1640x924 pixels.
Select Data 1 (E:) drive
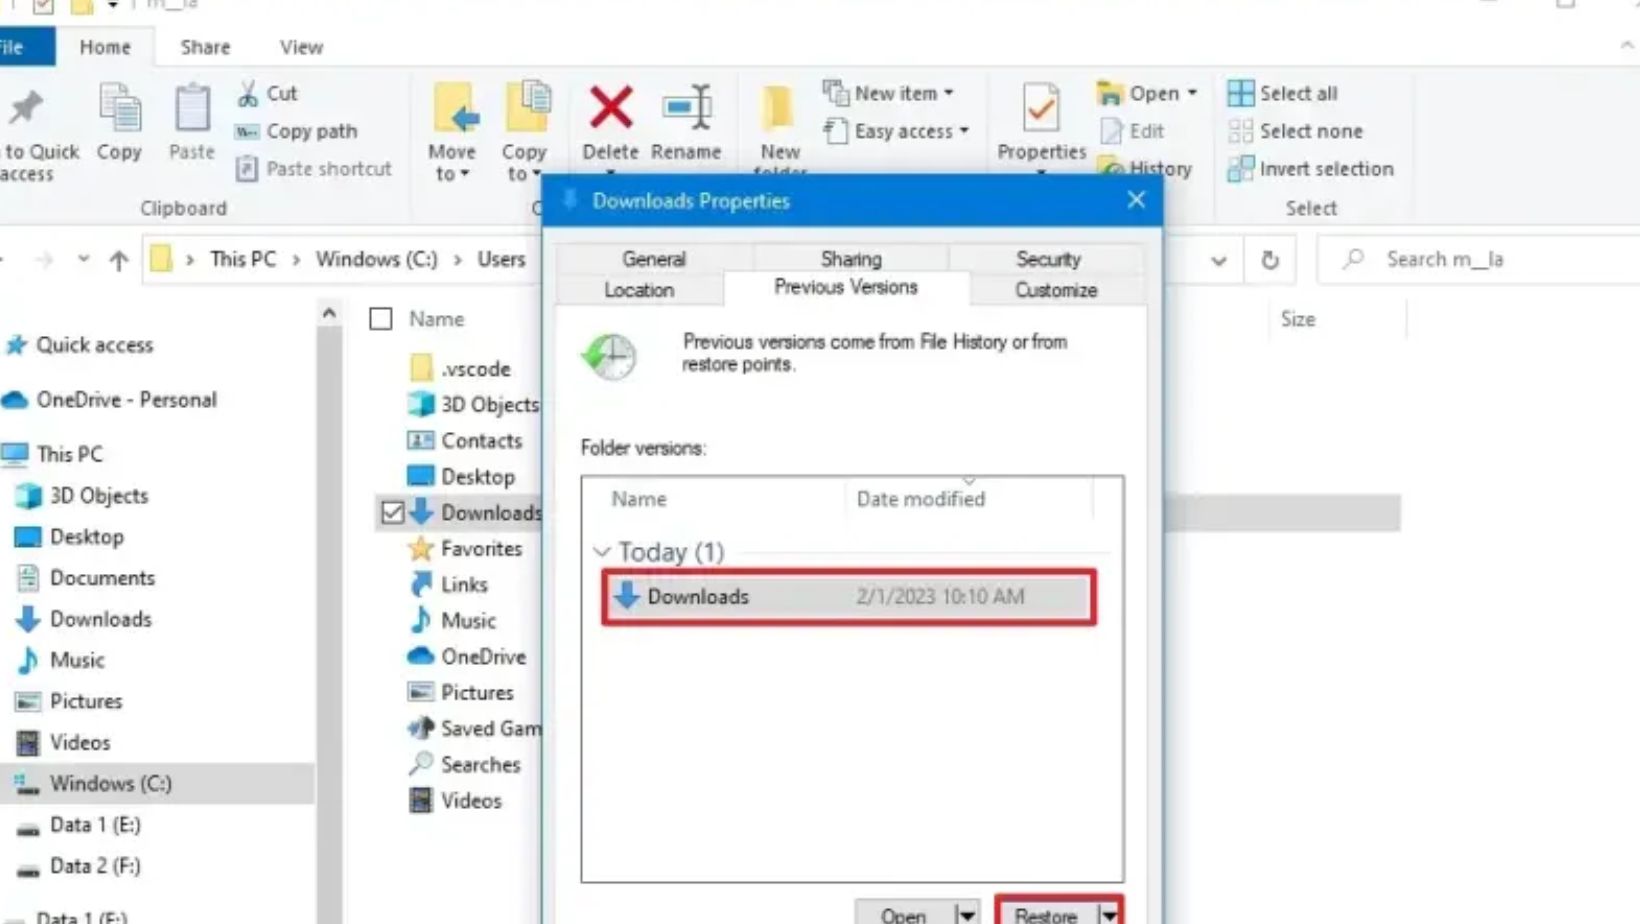click(x=79, y=825)
